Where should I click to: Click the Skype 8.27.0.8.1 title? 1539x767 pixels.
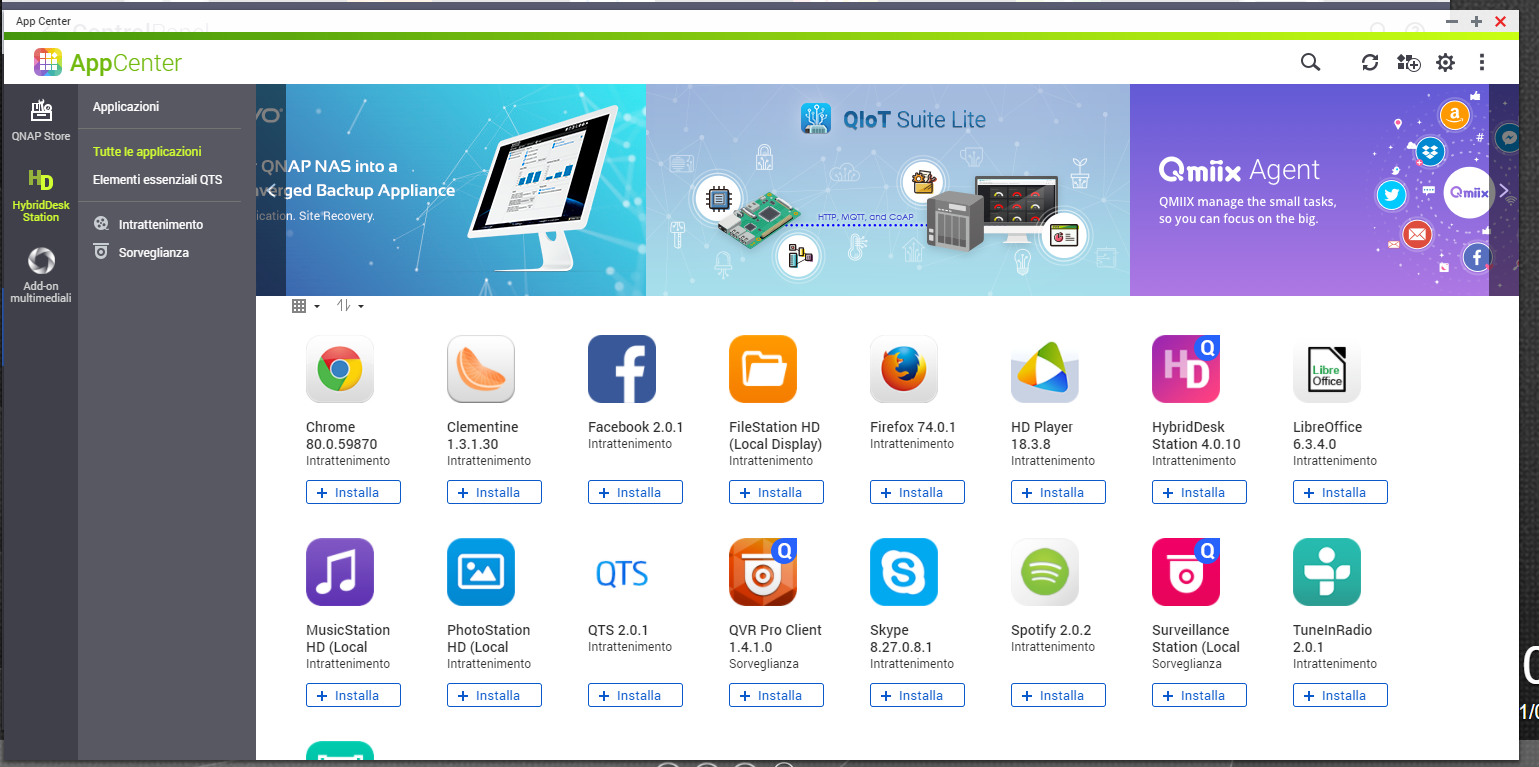(x=901, y=638)
